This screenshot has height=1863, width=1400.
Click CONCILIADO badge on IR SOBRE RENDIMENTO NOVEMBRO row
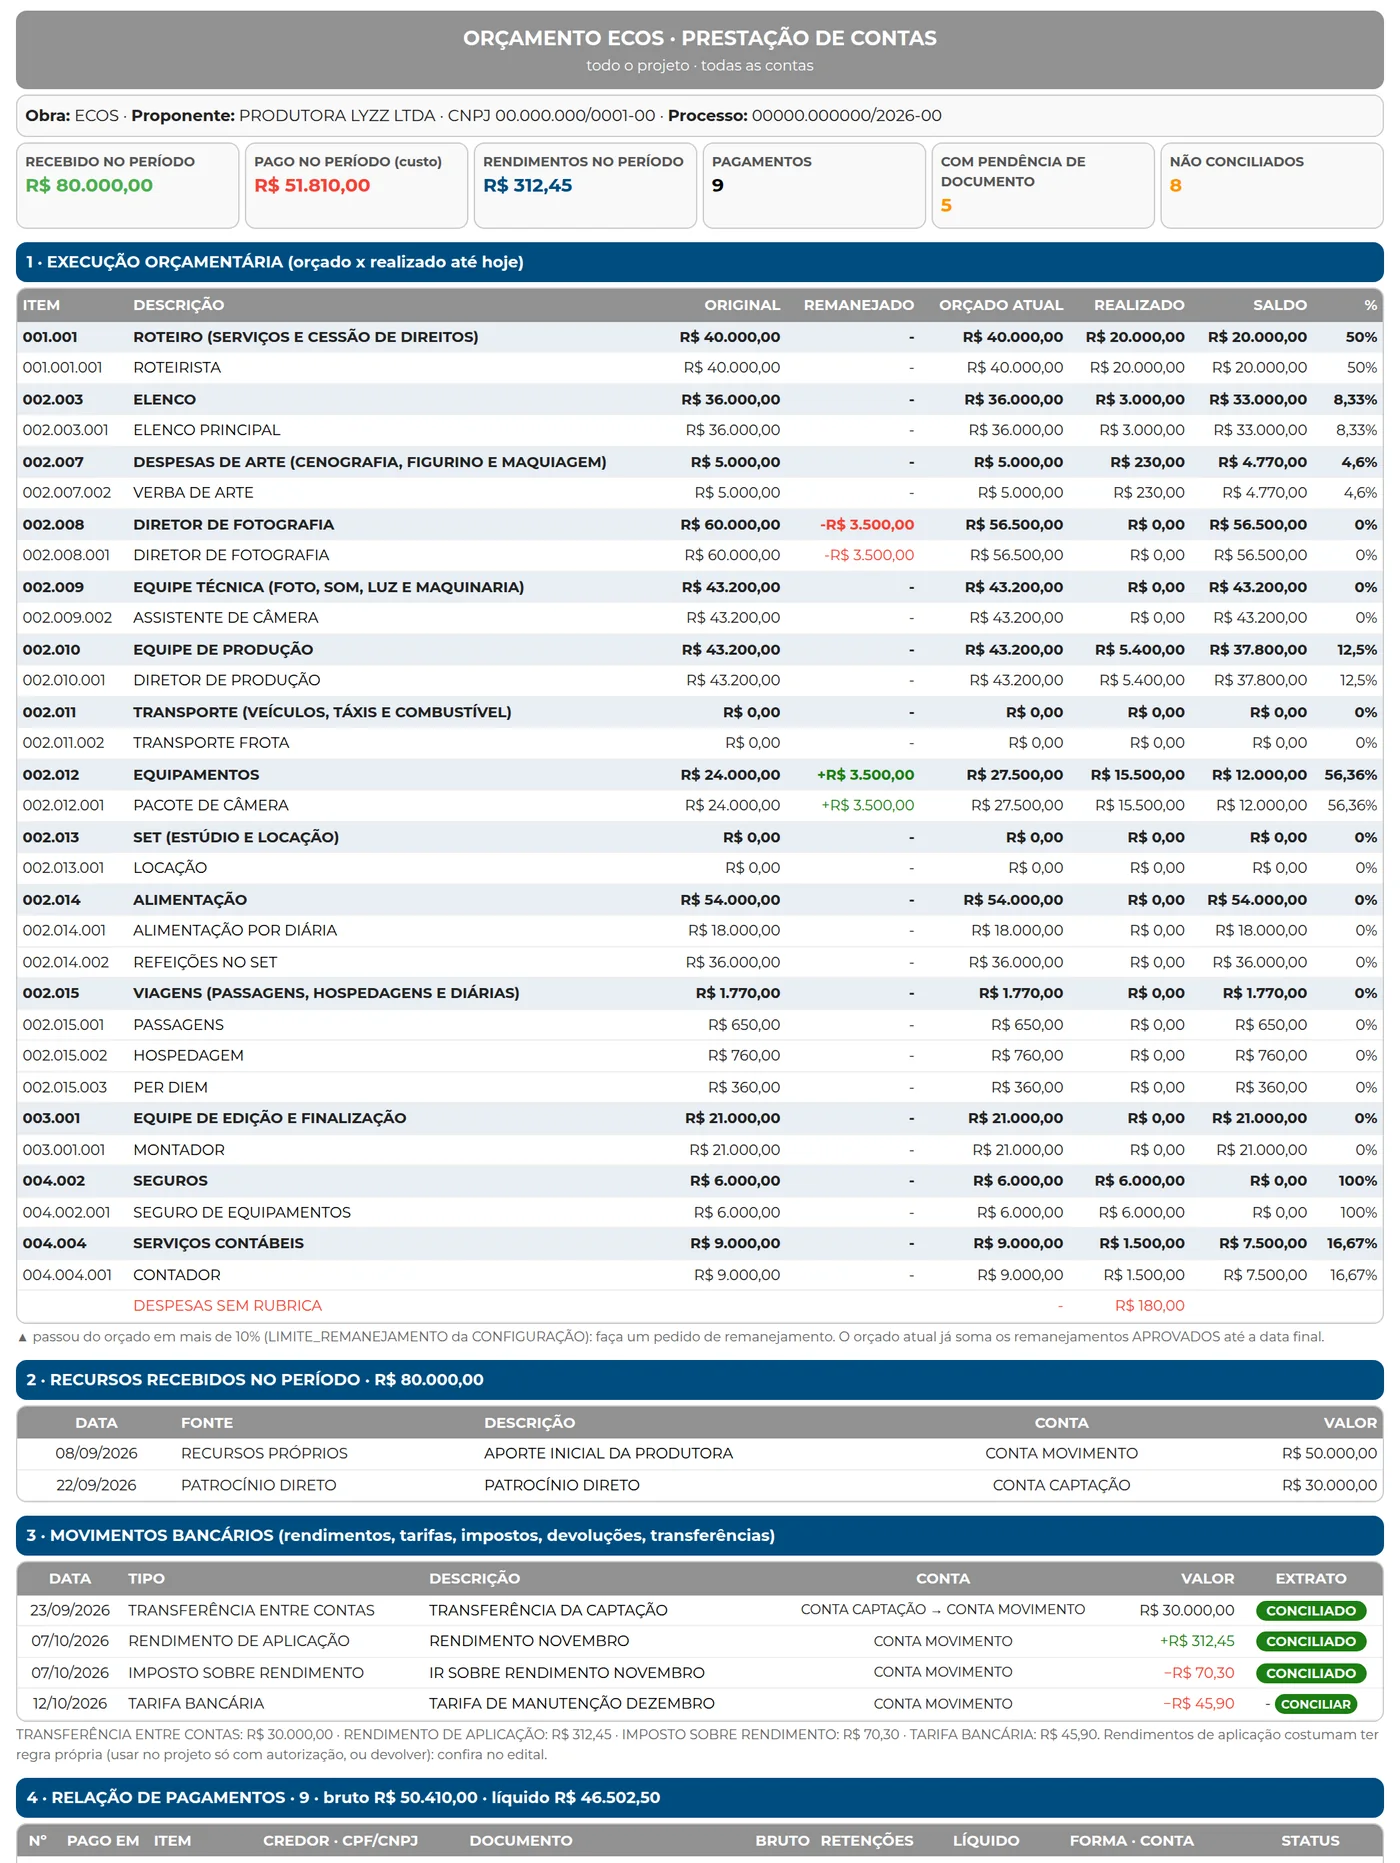pos(1311,1673)
